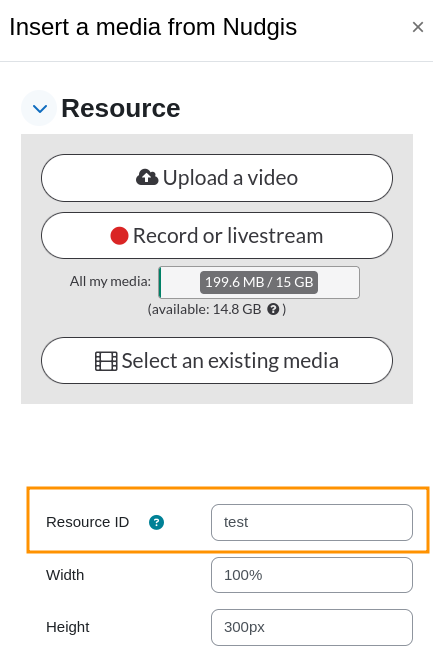Viewport: 433px width, 668px height.
Task: Open the Resource ID help tooltip icon
Action: pyautogui.click(x=156, y=522)
